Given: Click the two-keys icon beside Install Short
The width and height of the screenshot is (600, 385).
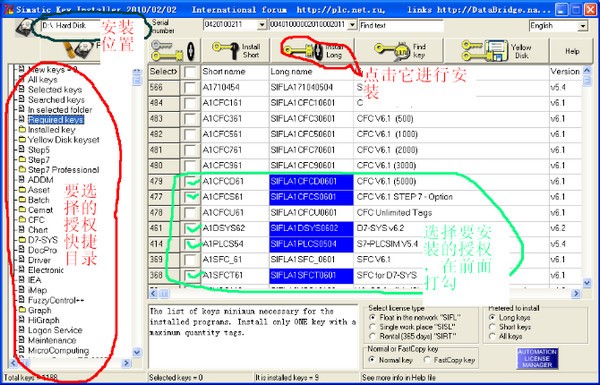Looking at the screenshot, I should 173,51.
